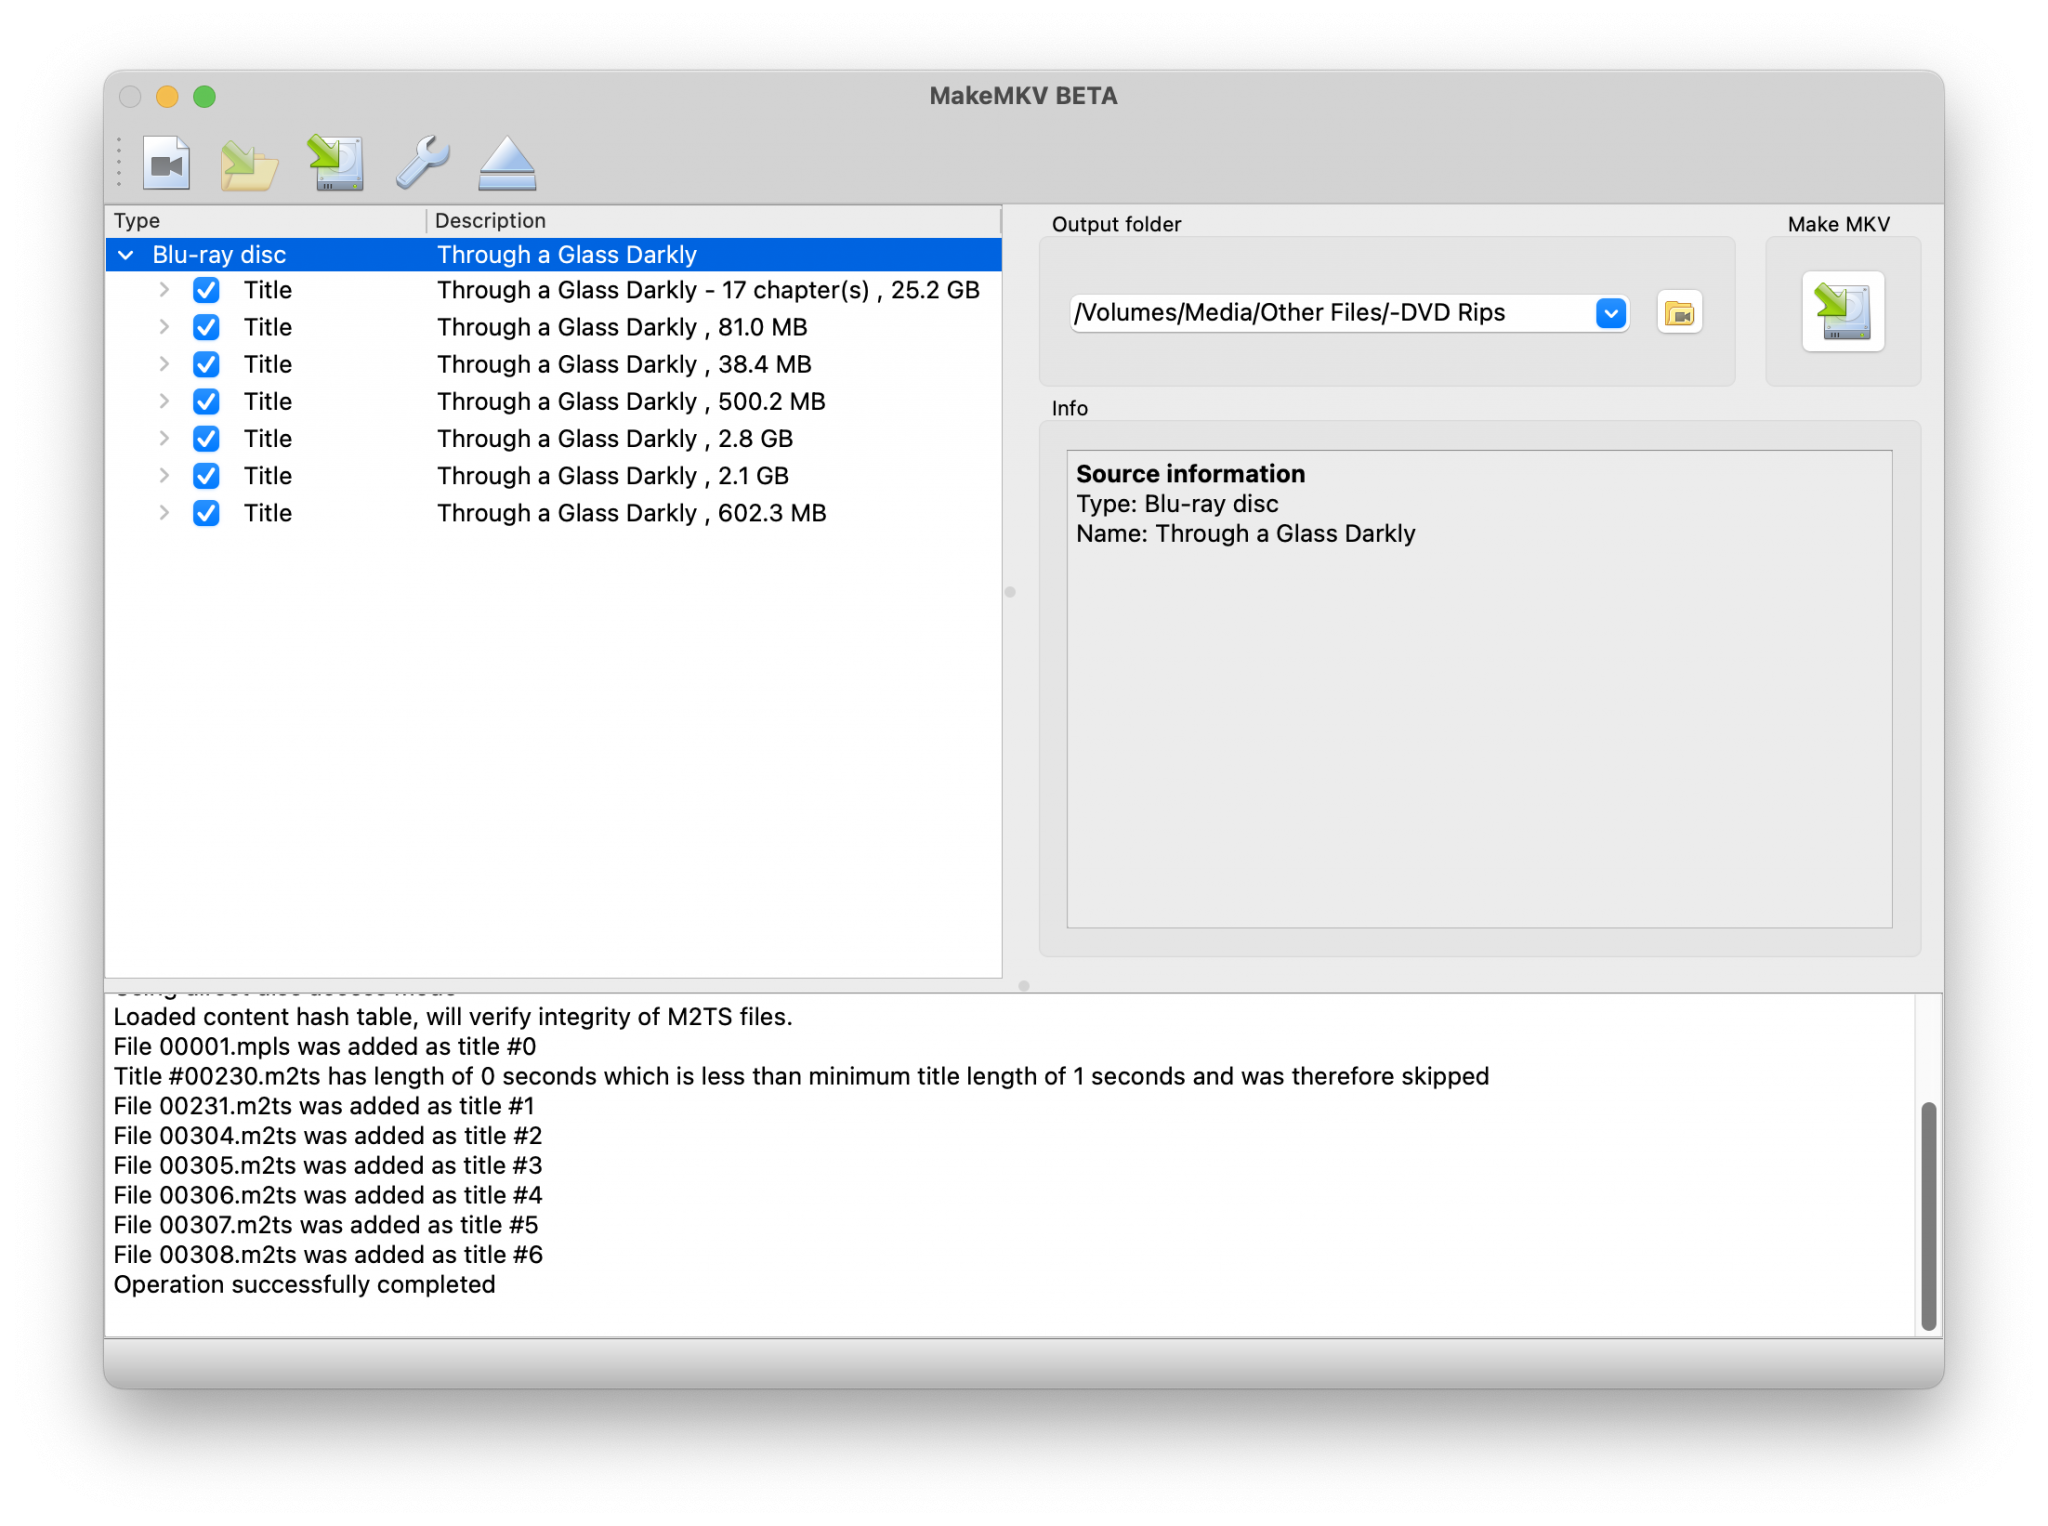This screenshot has height=1526, width=2048.
Task: Click the 2.8 GB title description
Action: coord(613,438)
